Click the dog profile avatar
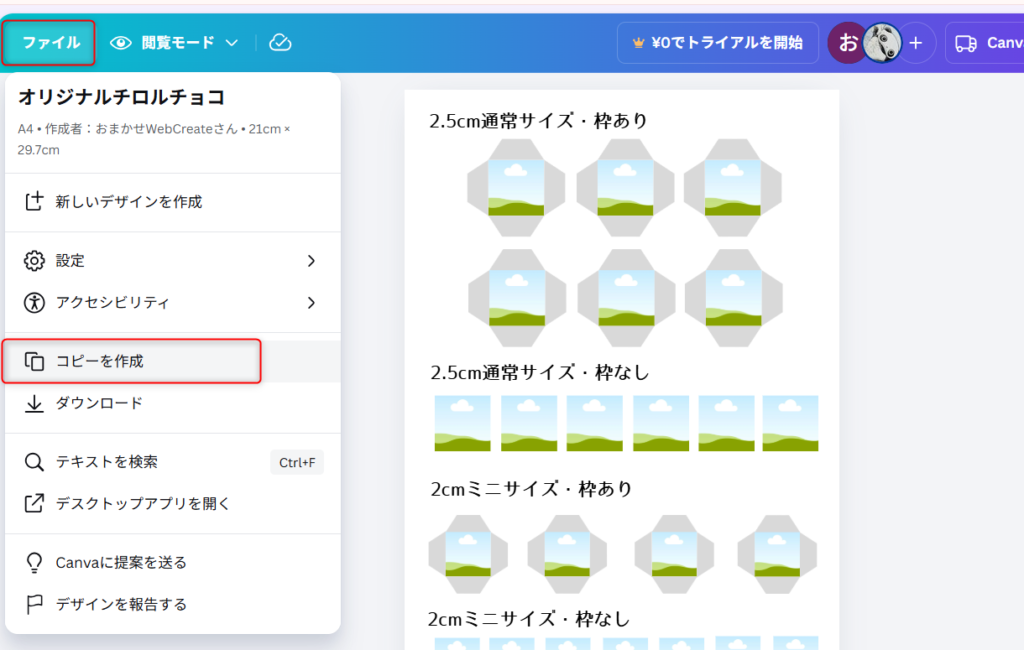The width and height of the screenshot is (1024, 650). tap(882, 43)
